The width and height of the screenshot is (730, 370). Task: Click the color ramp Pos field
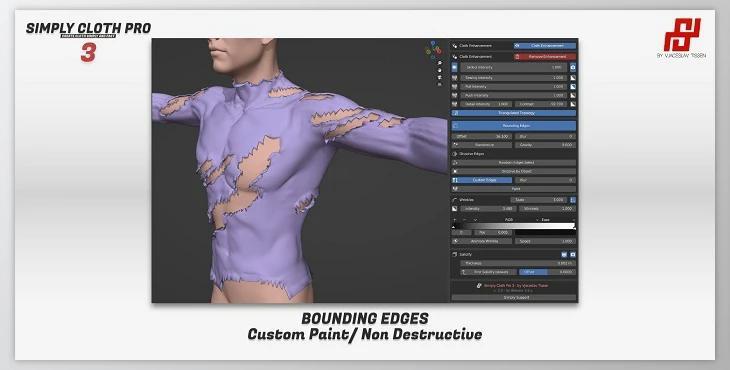point(493,232)
